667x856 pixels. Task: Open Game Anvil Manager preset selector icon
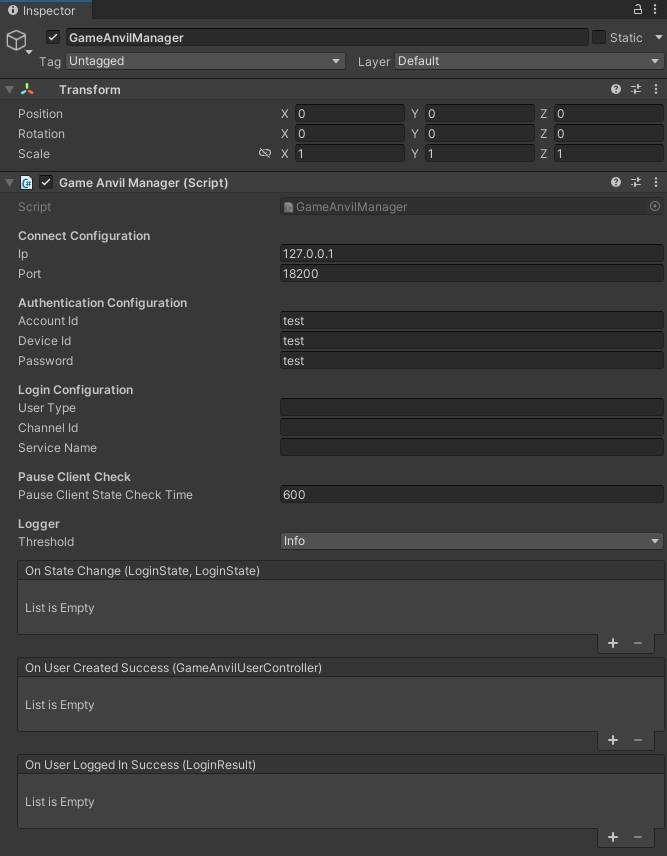(636, 182)
